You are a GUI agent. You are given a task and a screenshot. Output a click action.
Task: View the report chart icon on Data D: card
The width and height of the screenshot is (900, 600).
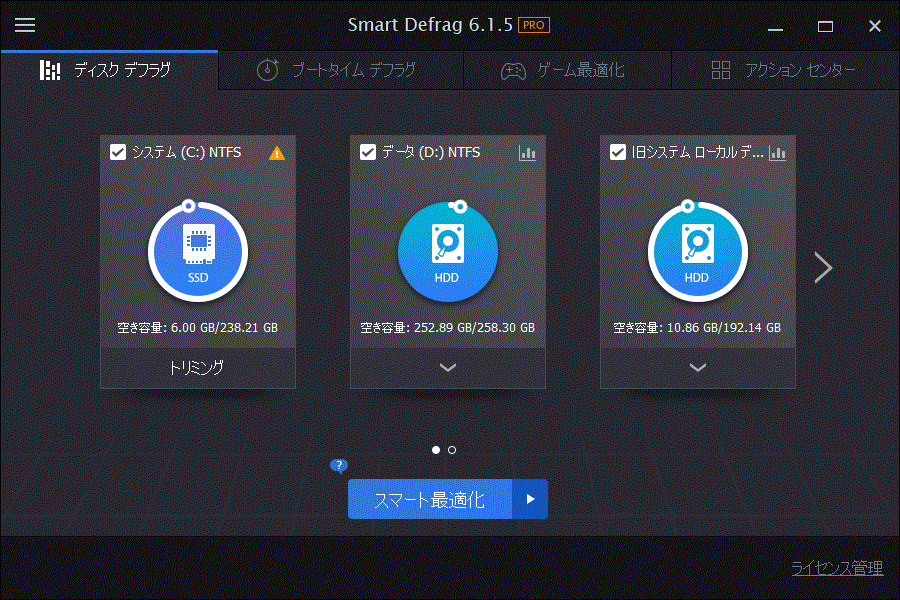(527, 153)
